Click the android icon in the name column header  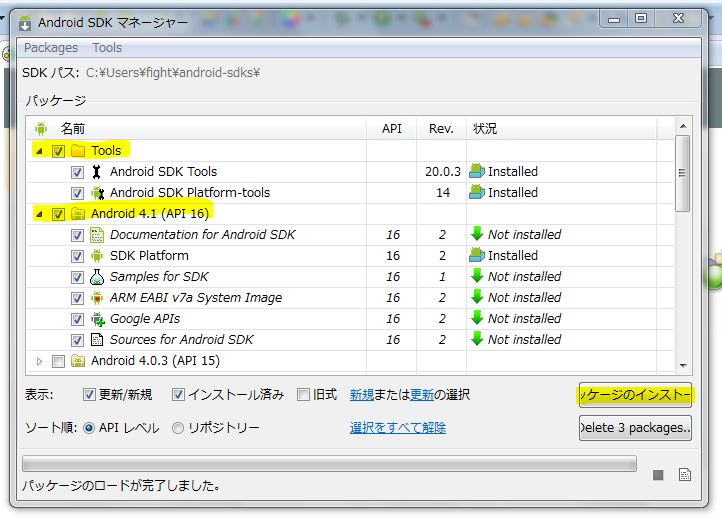pos(41,129)
